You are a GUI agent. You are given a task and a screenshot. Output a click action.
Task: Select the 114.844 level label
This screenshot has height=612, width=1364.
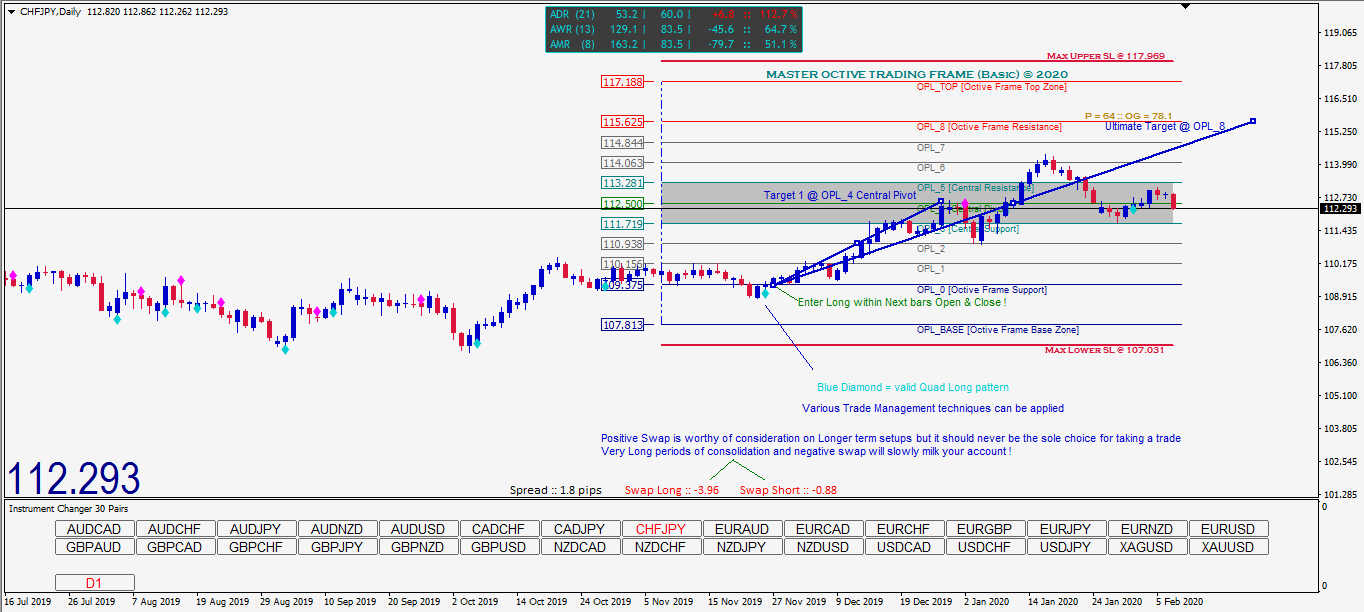pyautogui.click(x=623, y=143)
